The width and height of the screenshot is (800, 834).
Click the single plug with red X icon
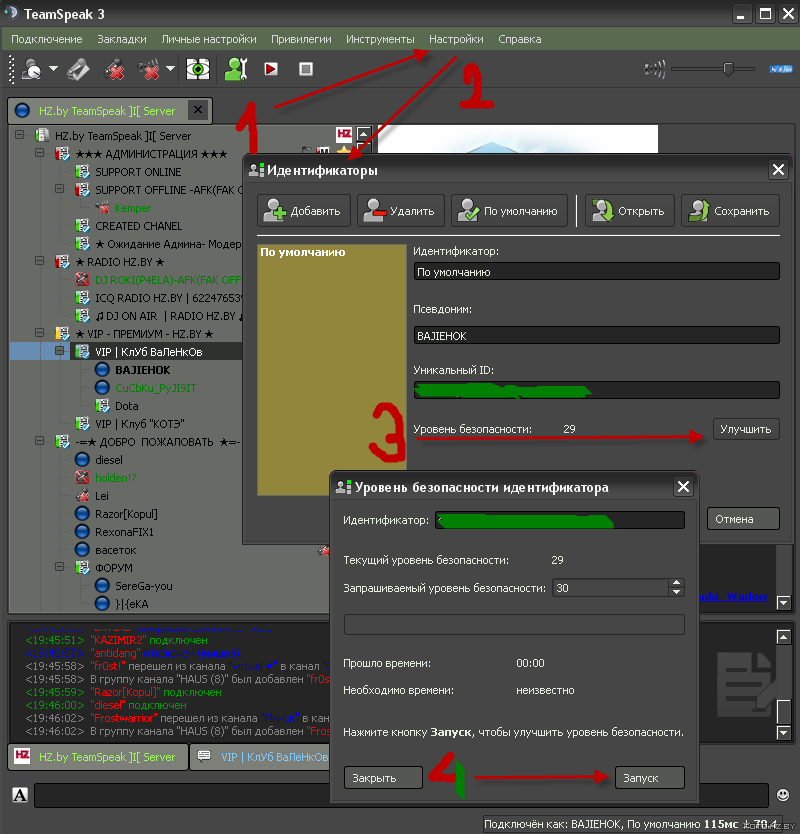pyautogui.click(x=114, y=69)
